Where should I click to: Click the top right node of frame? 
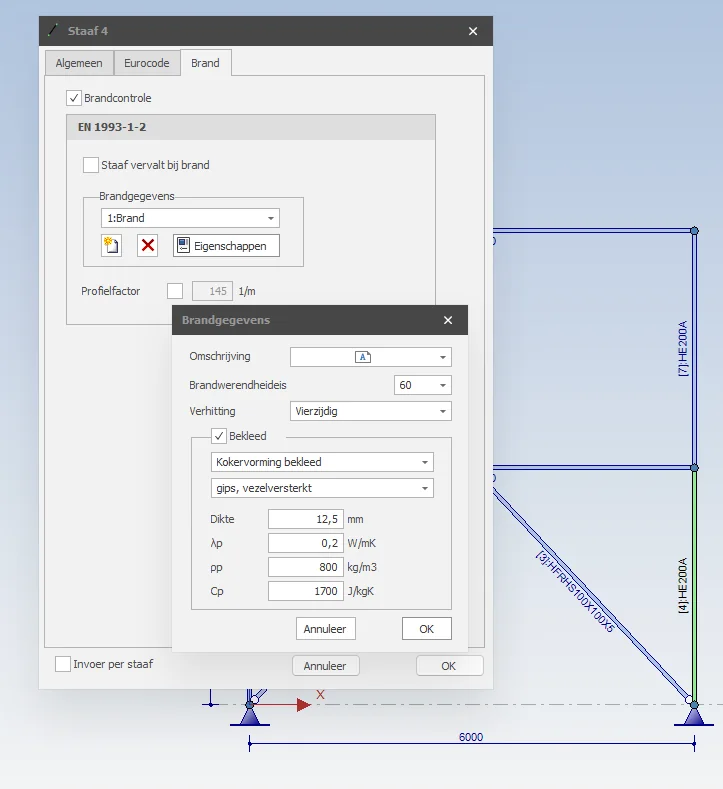tap(694, 230)
